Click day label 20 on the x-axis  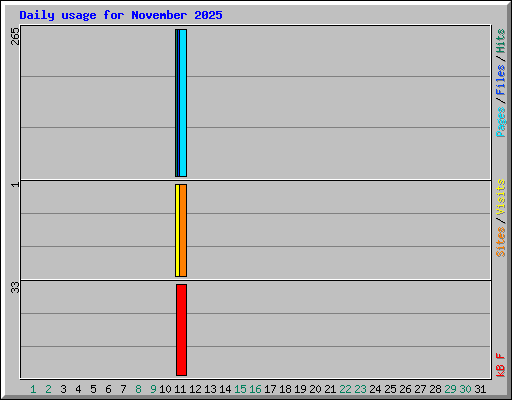point(315,389)
